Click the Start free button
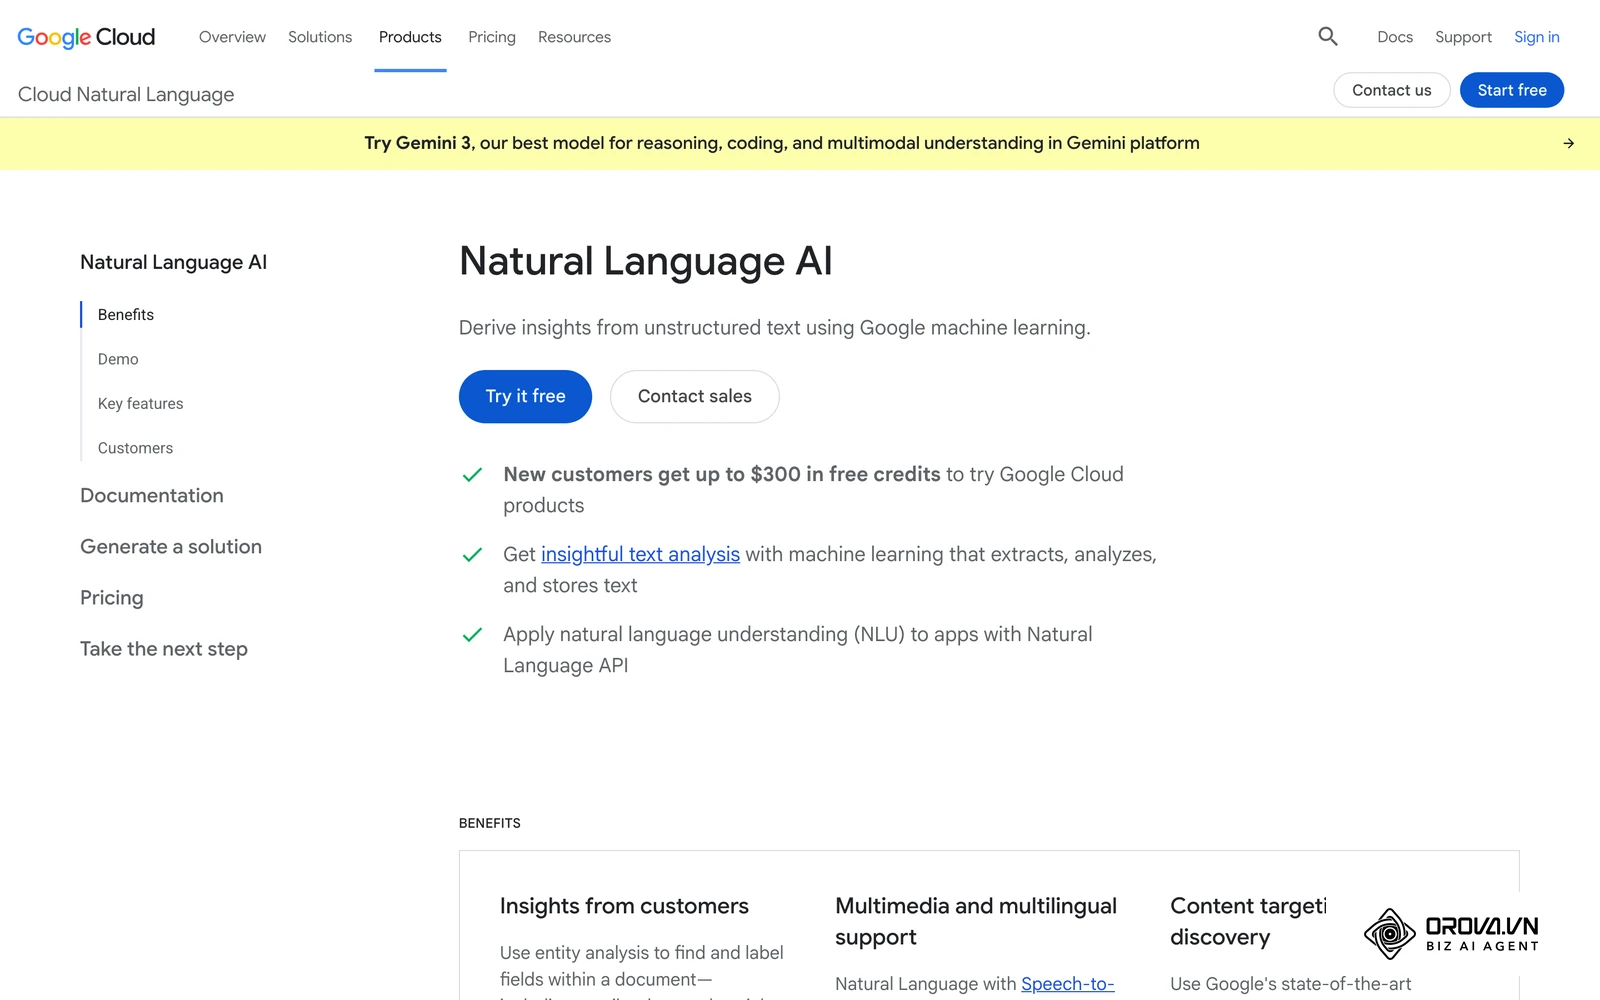This screenshot has height=1000, width=1600. pyautogui.click(x=1512, y=90)
